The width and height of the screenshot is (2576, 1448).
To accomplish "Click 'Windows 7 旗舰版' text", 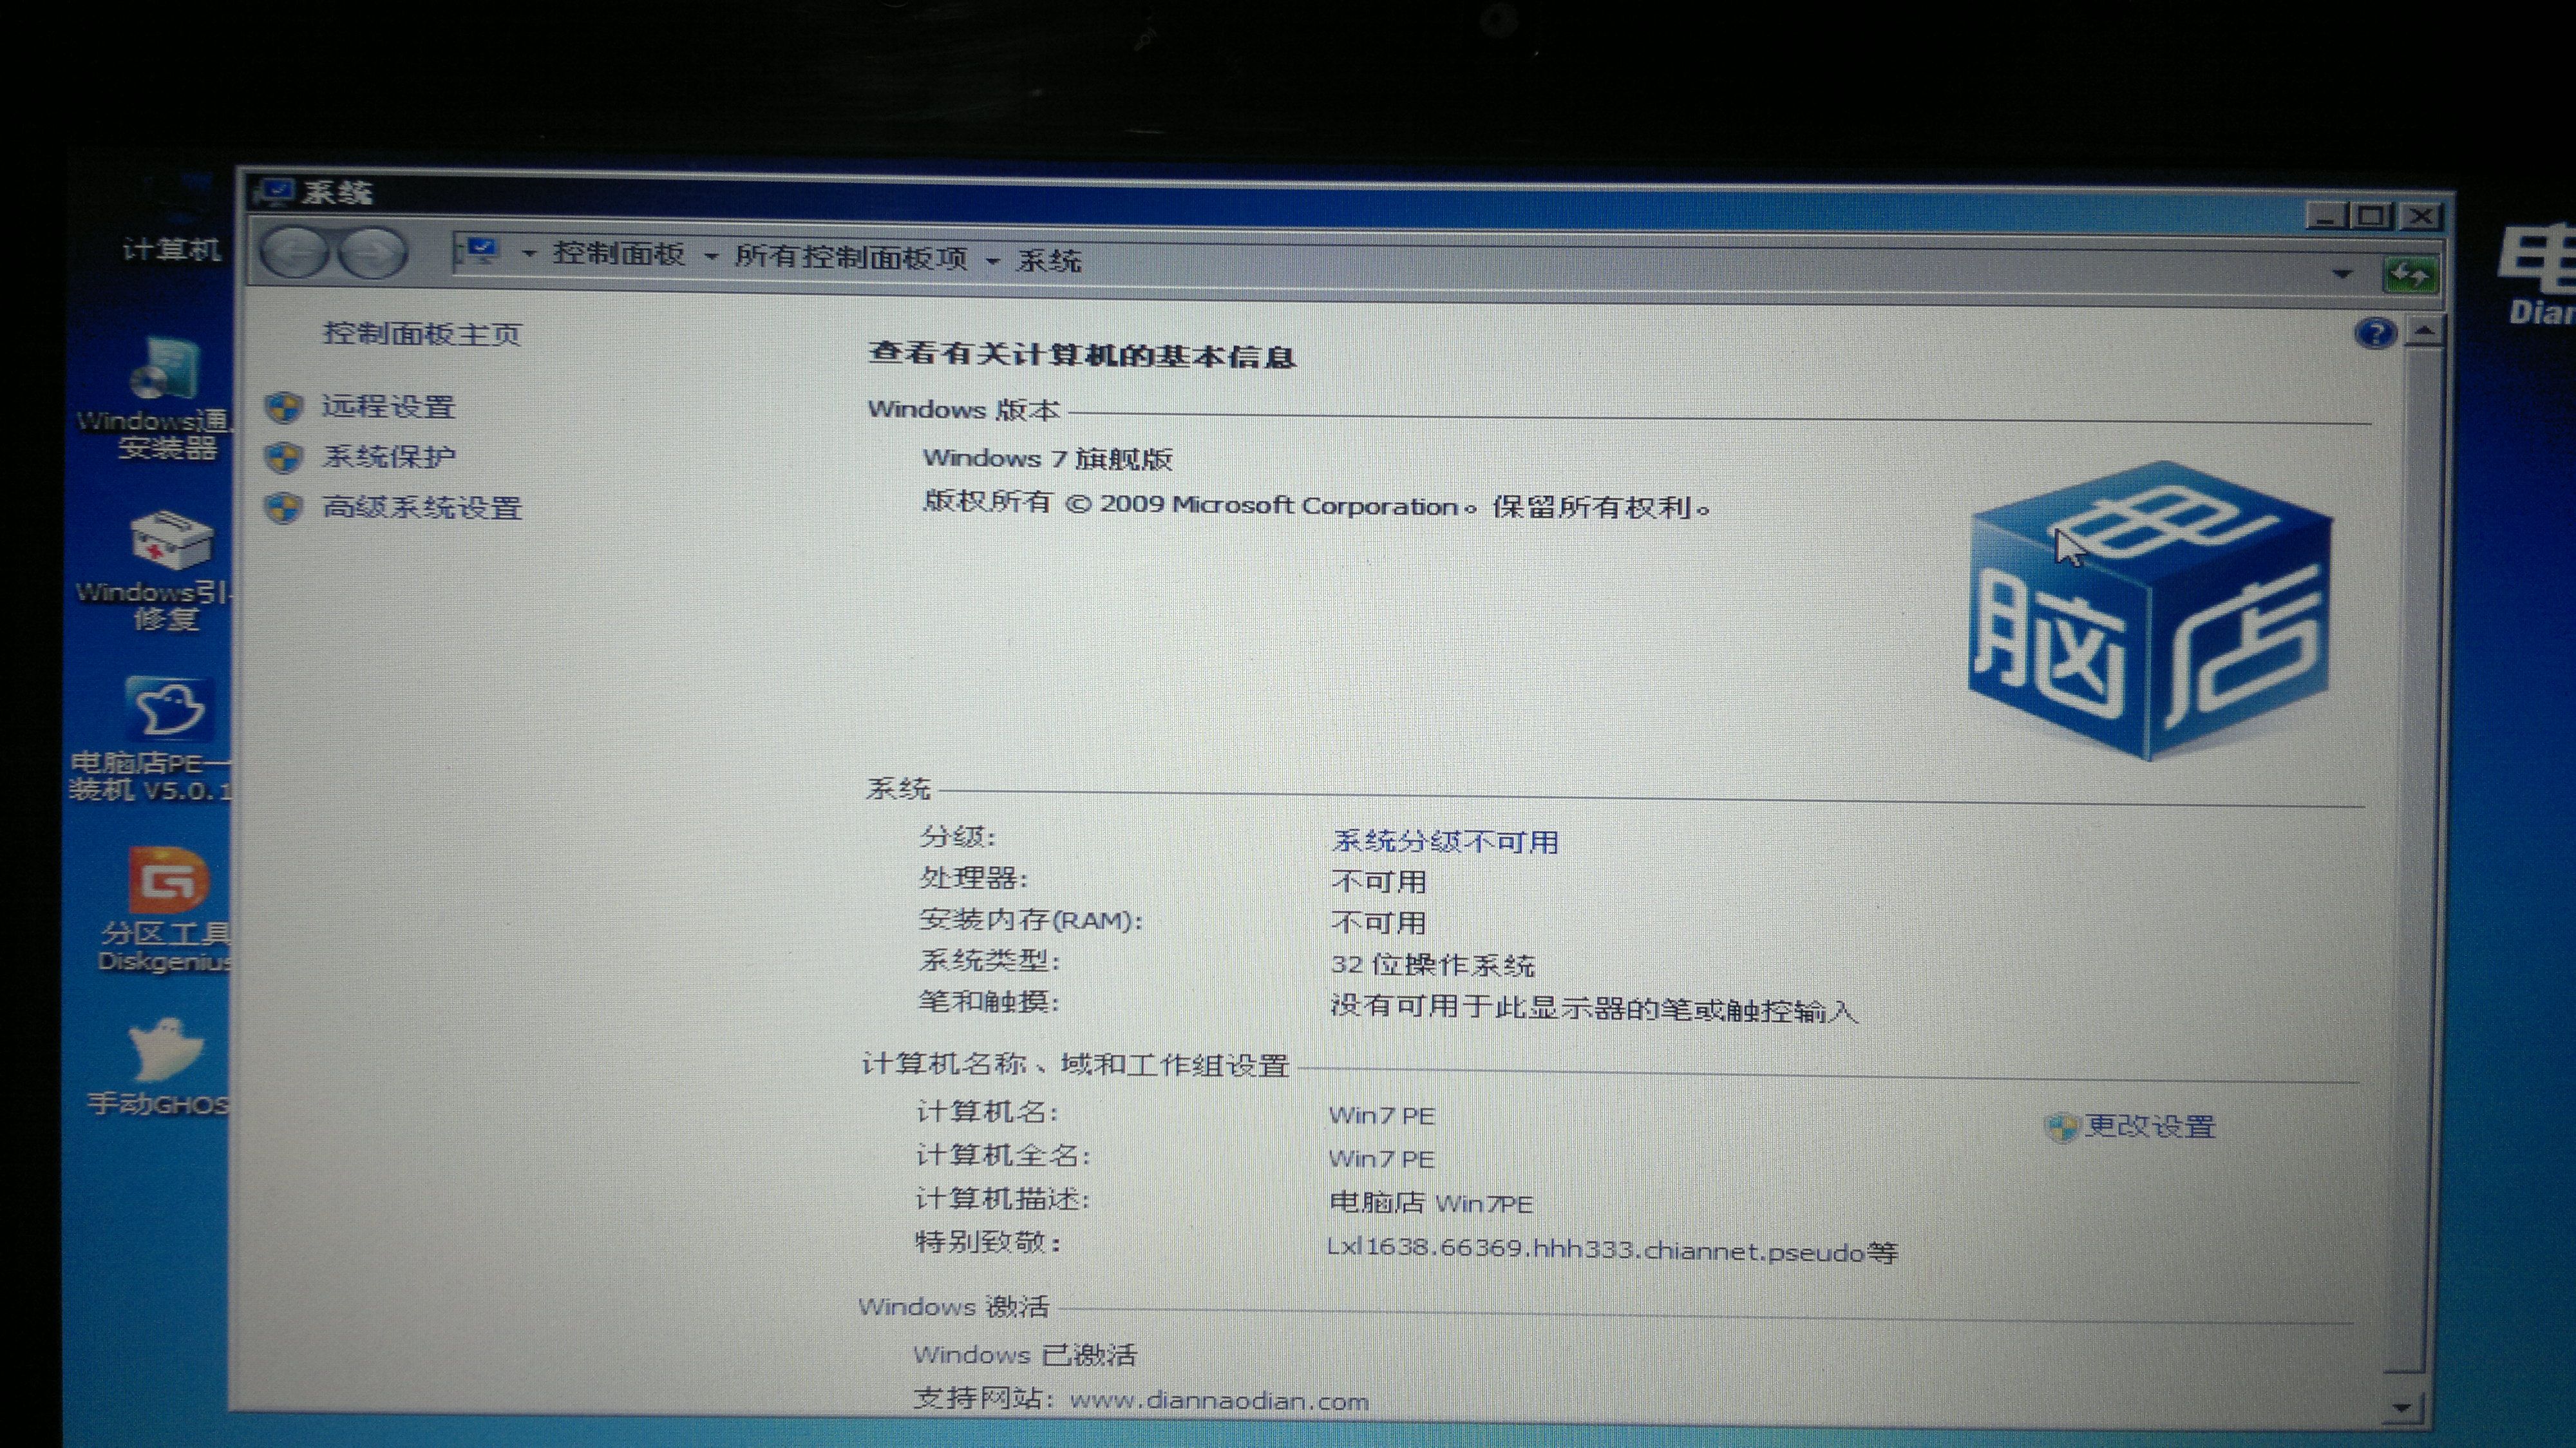I will pos(1047,458).
